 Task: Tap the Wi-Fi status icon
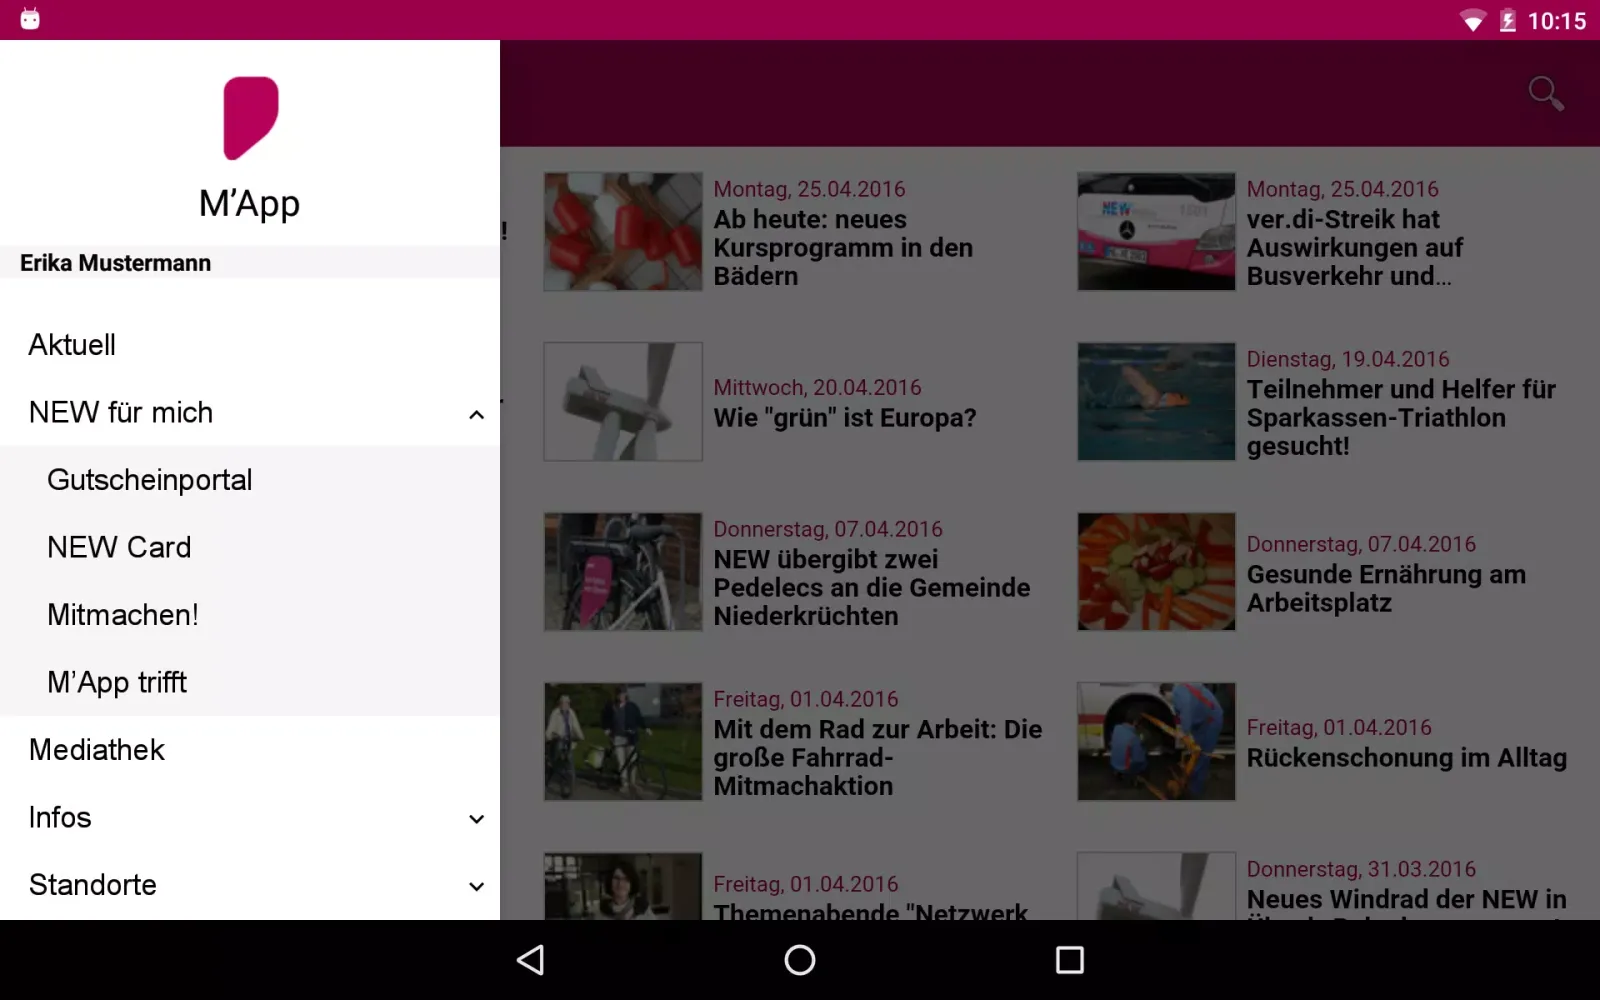pyautogui.click(x=1472, y=20)
